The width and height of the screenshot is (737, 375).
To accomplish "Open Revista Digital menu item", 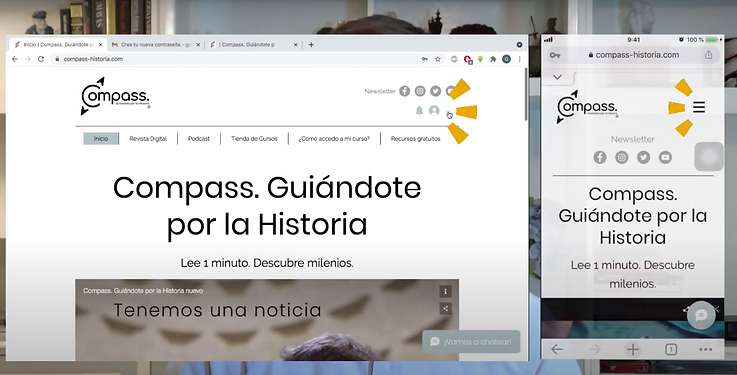I will 148,139.
